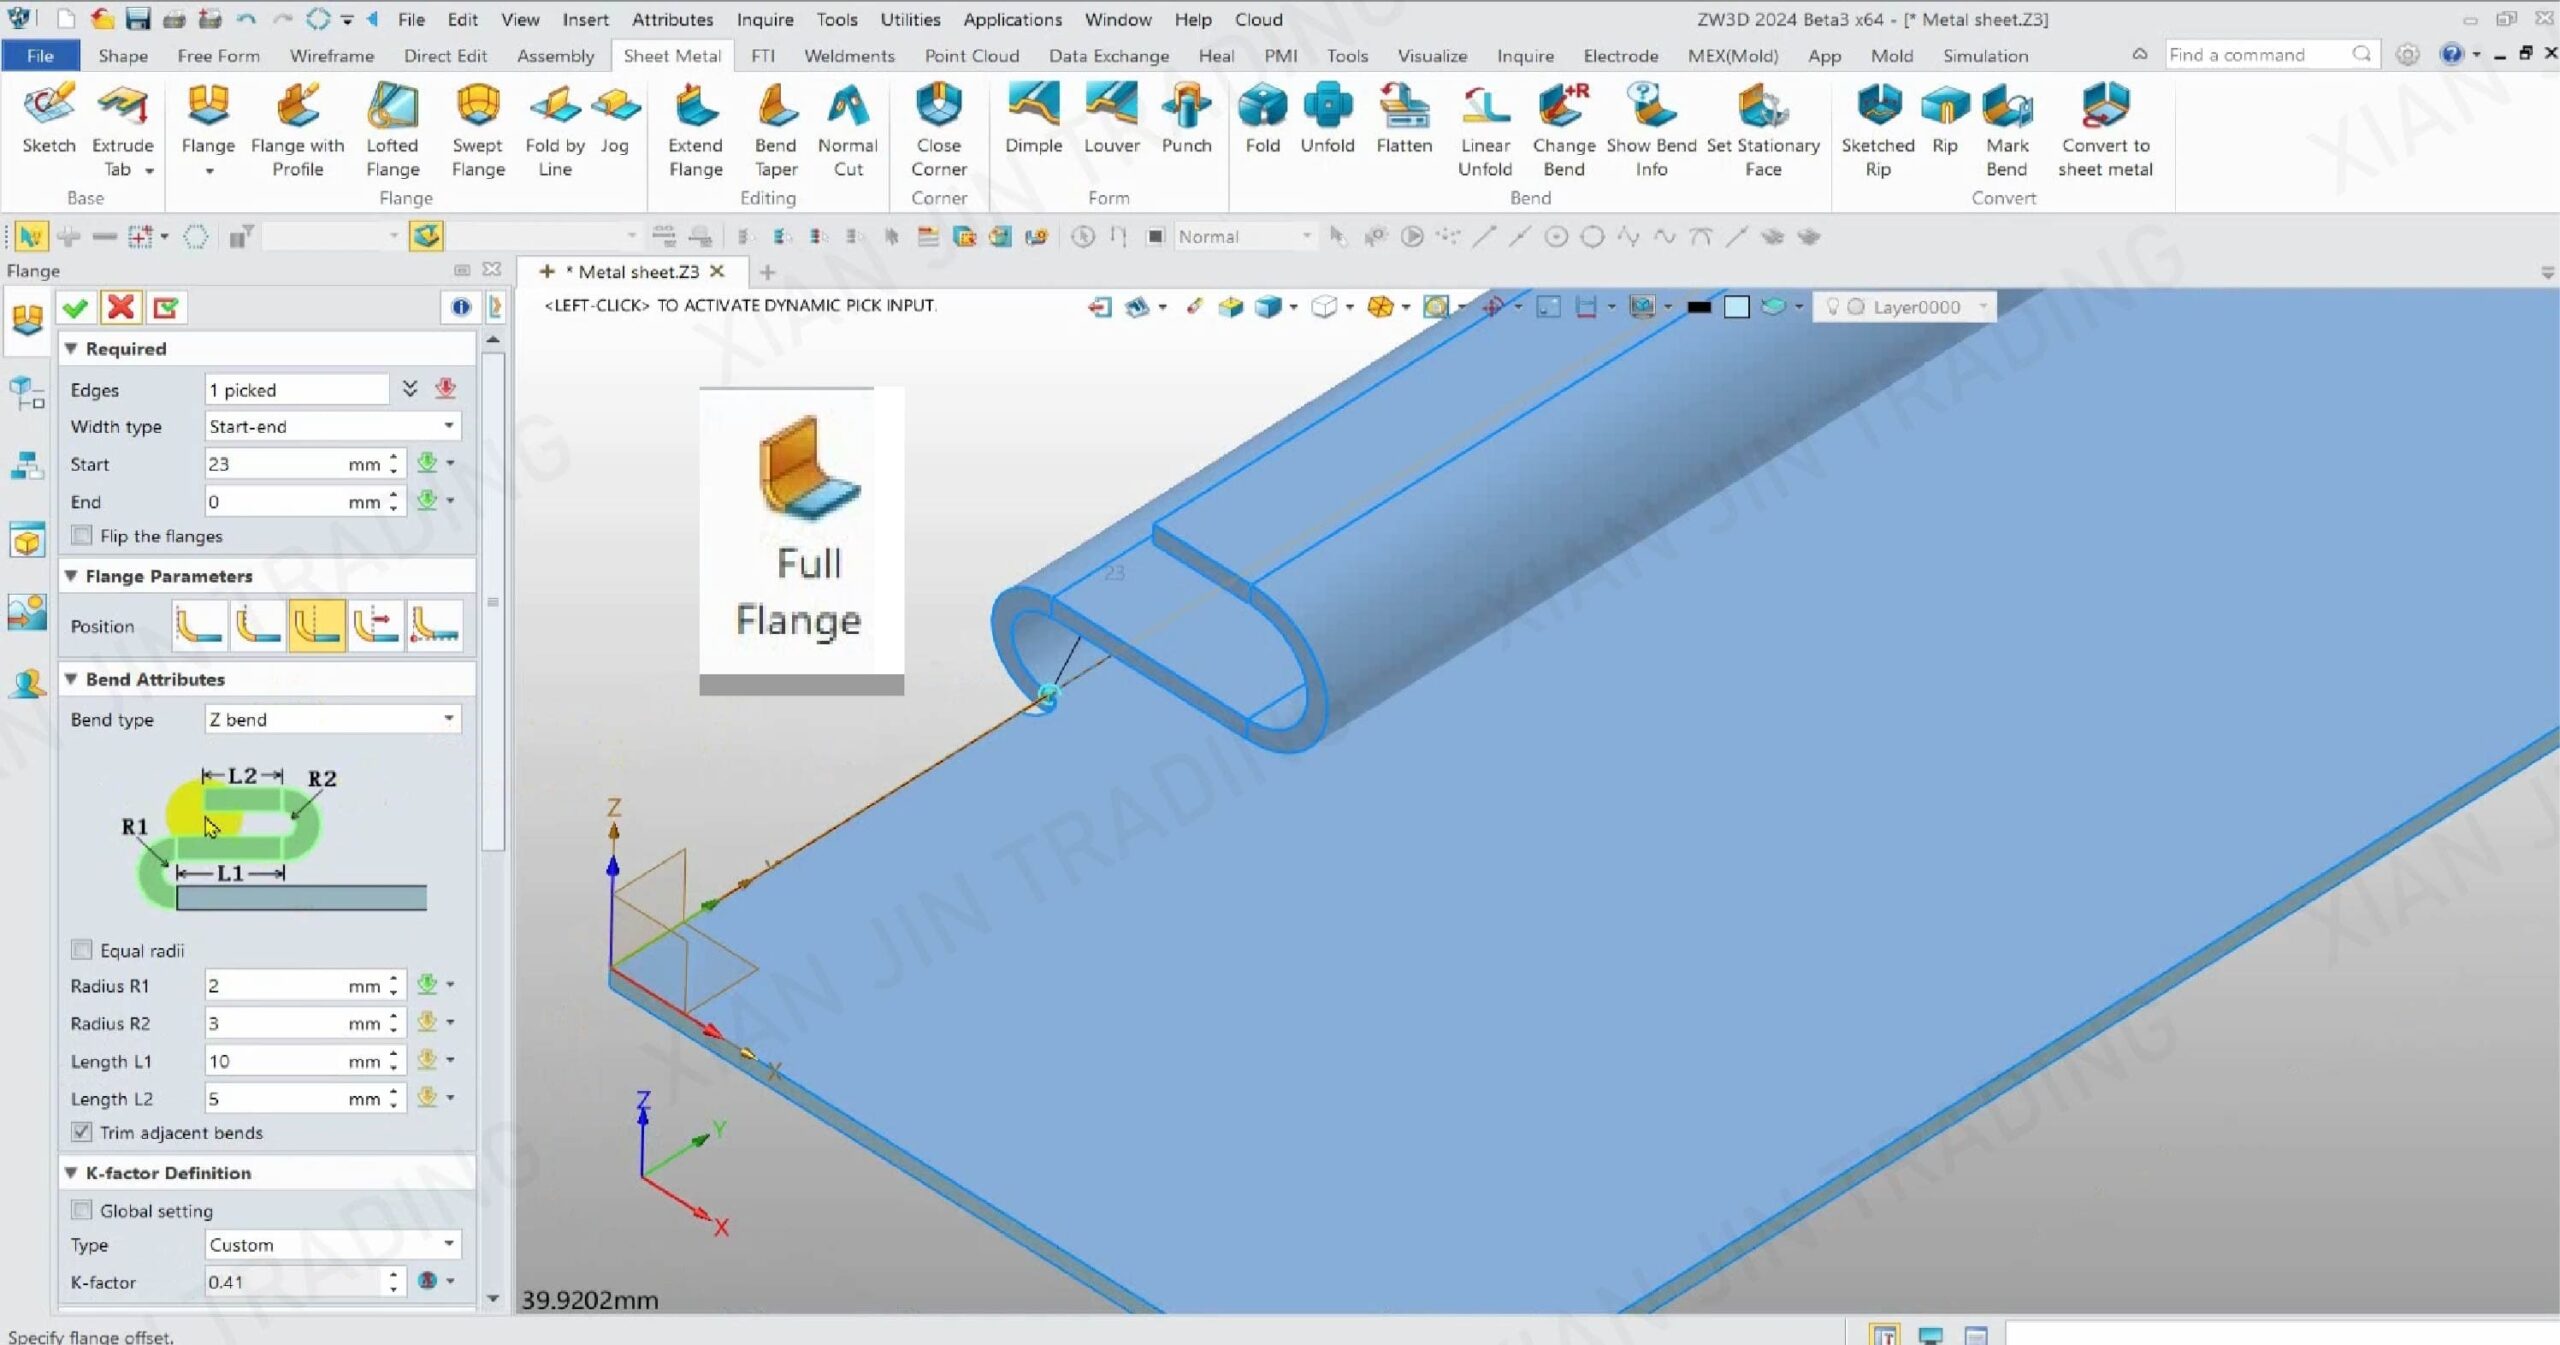Switch to the Assembly ribbon tab
Screen dimensions: 2560x1345
click(x=555, y=56)
